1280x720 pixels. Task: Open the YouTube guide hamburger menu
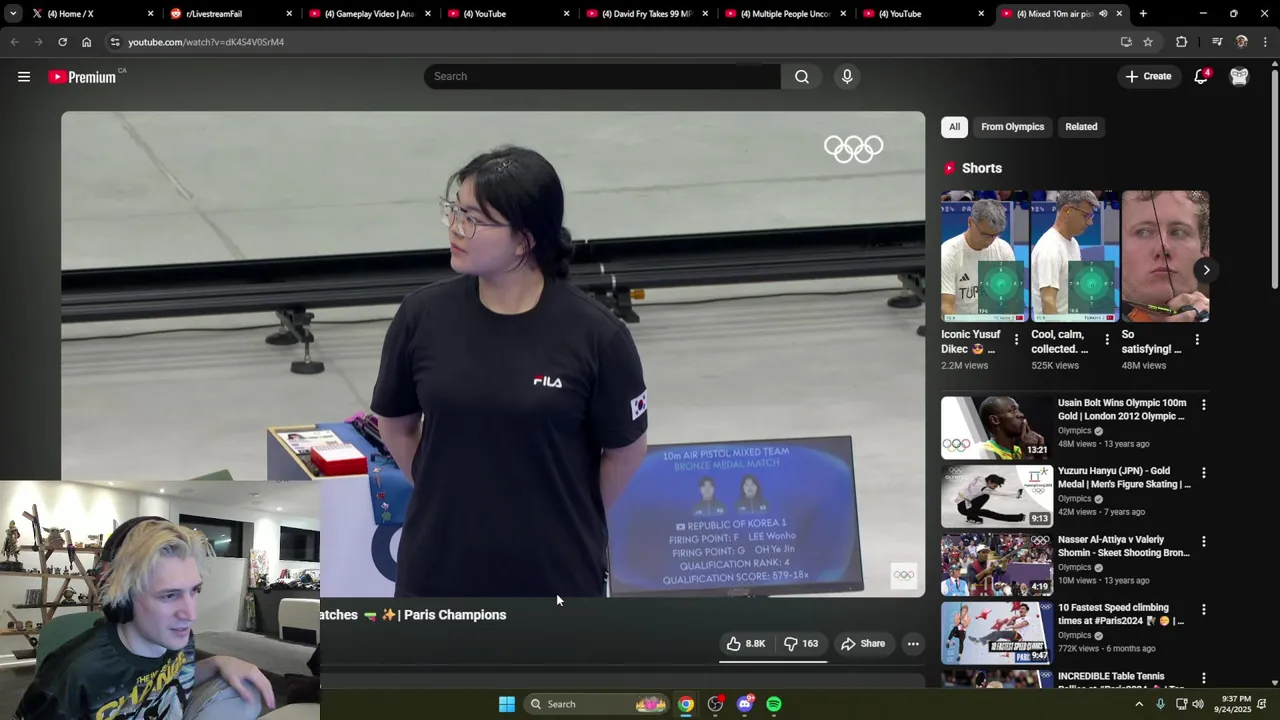(24, 77)
